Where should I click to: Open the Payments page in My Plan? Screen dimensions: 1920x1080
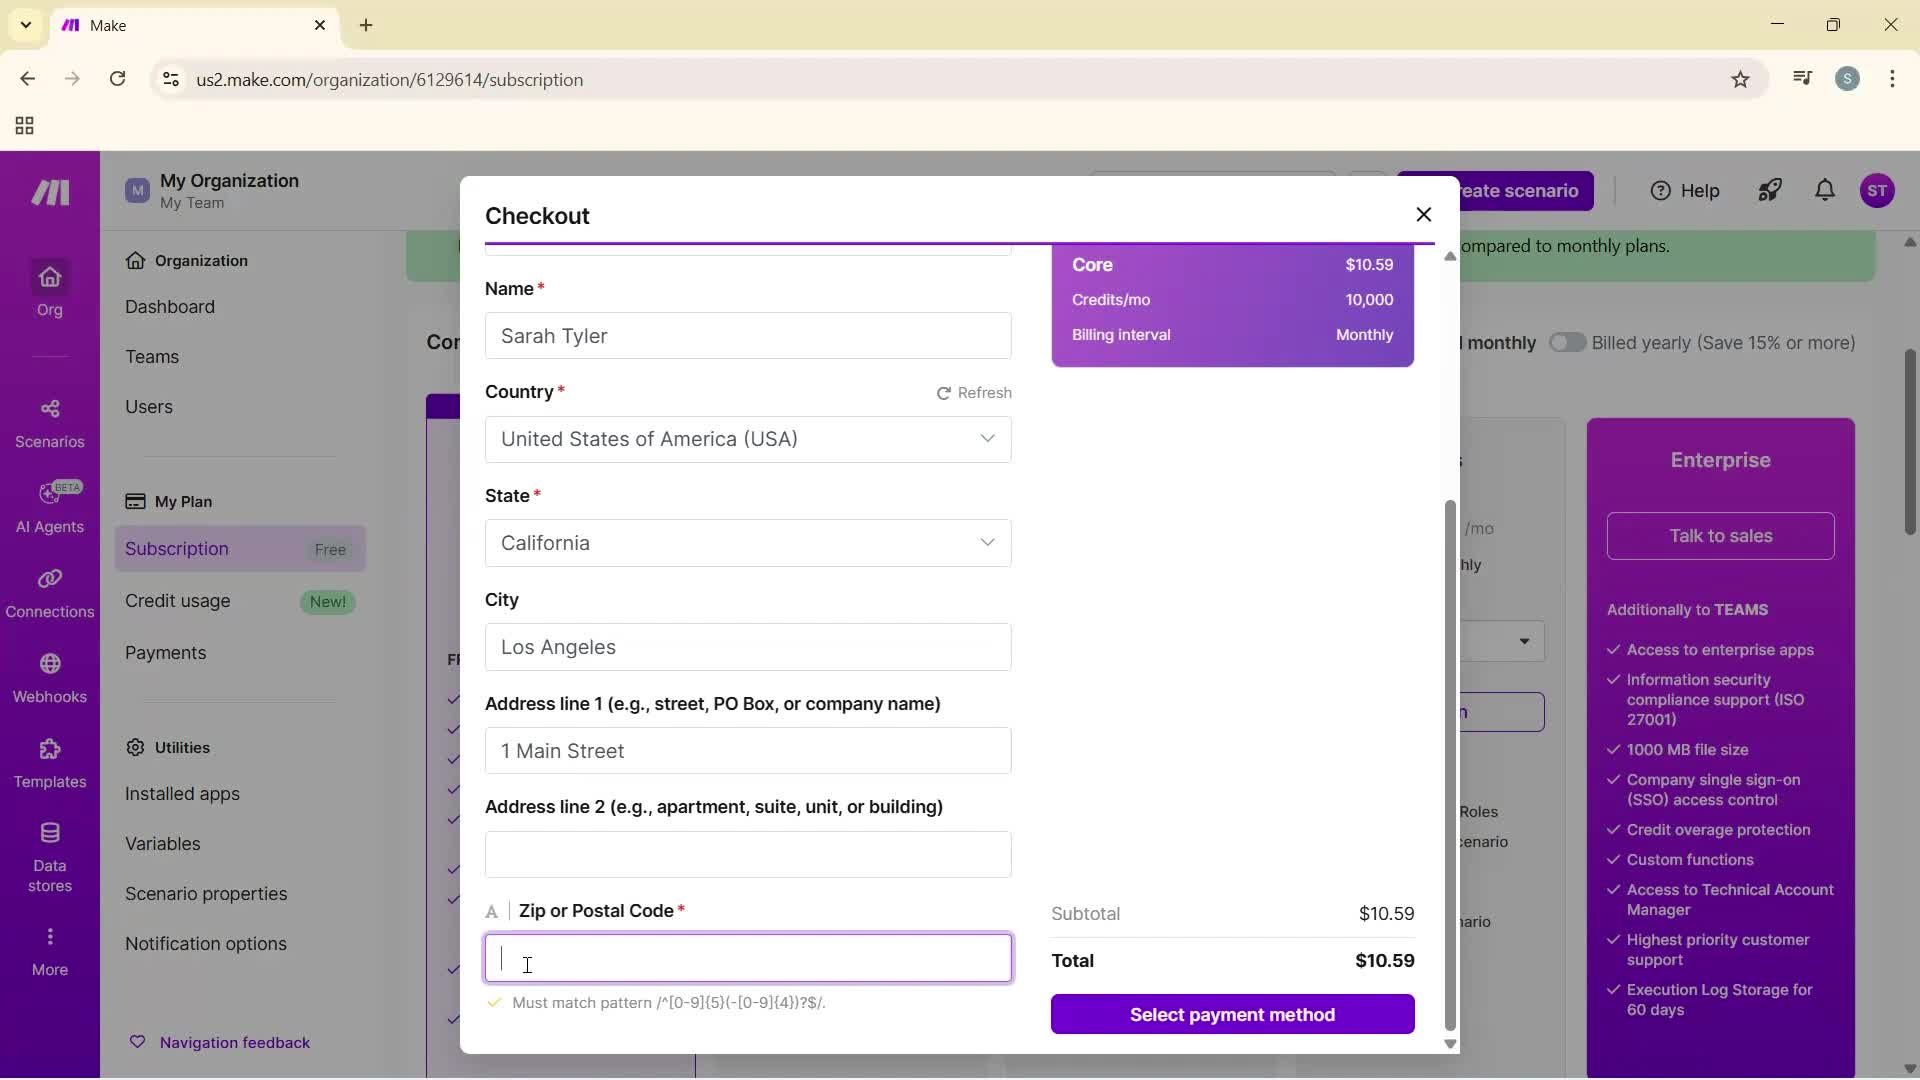(x=166, y=653)
